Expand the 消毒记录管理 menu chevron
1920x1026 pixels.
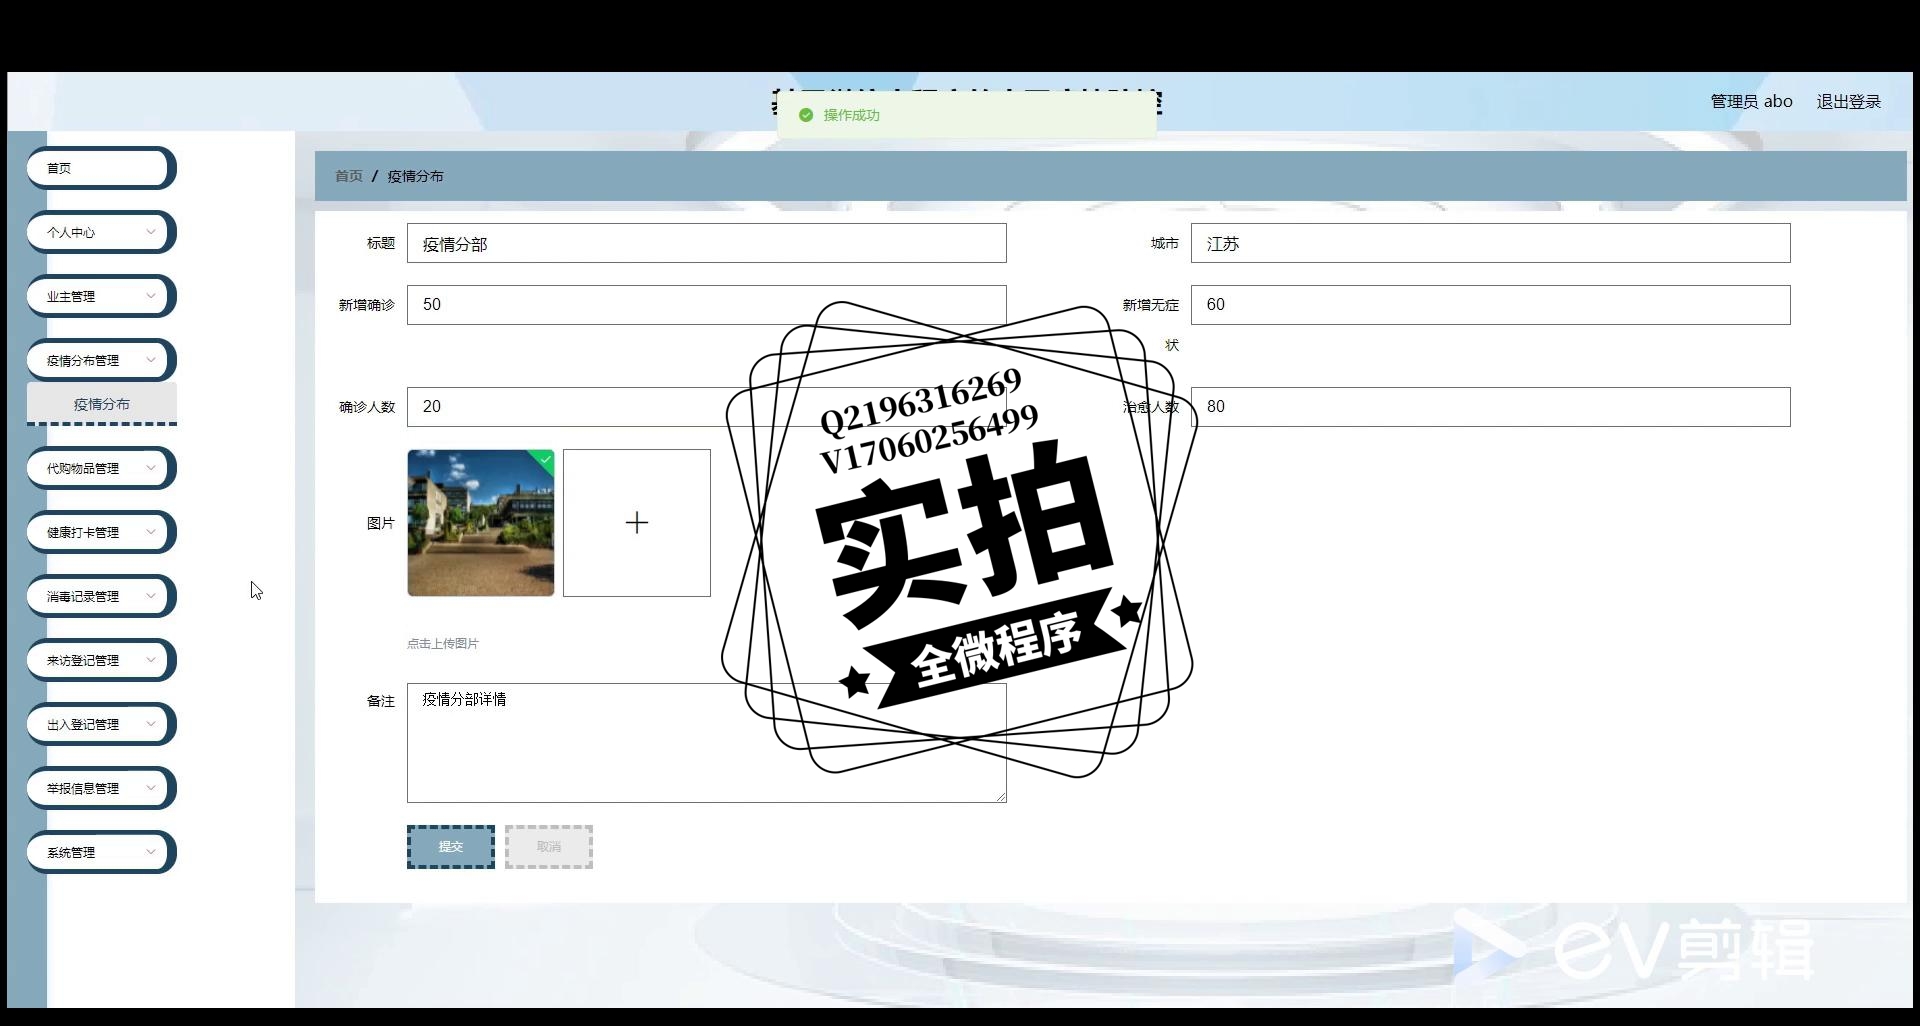click(151, 596)
